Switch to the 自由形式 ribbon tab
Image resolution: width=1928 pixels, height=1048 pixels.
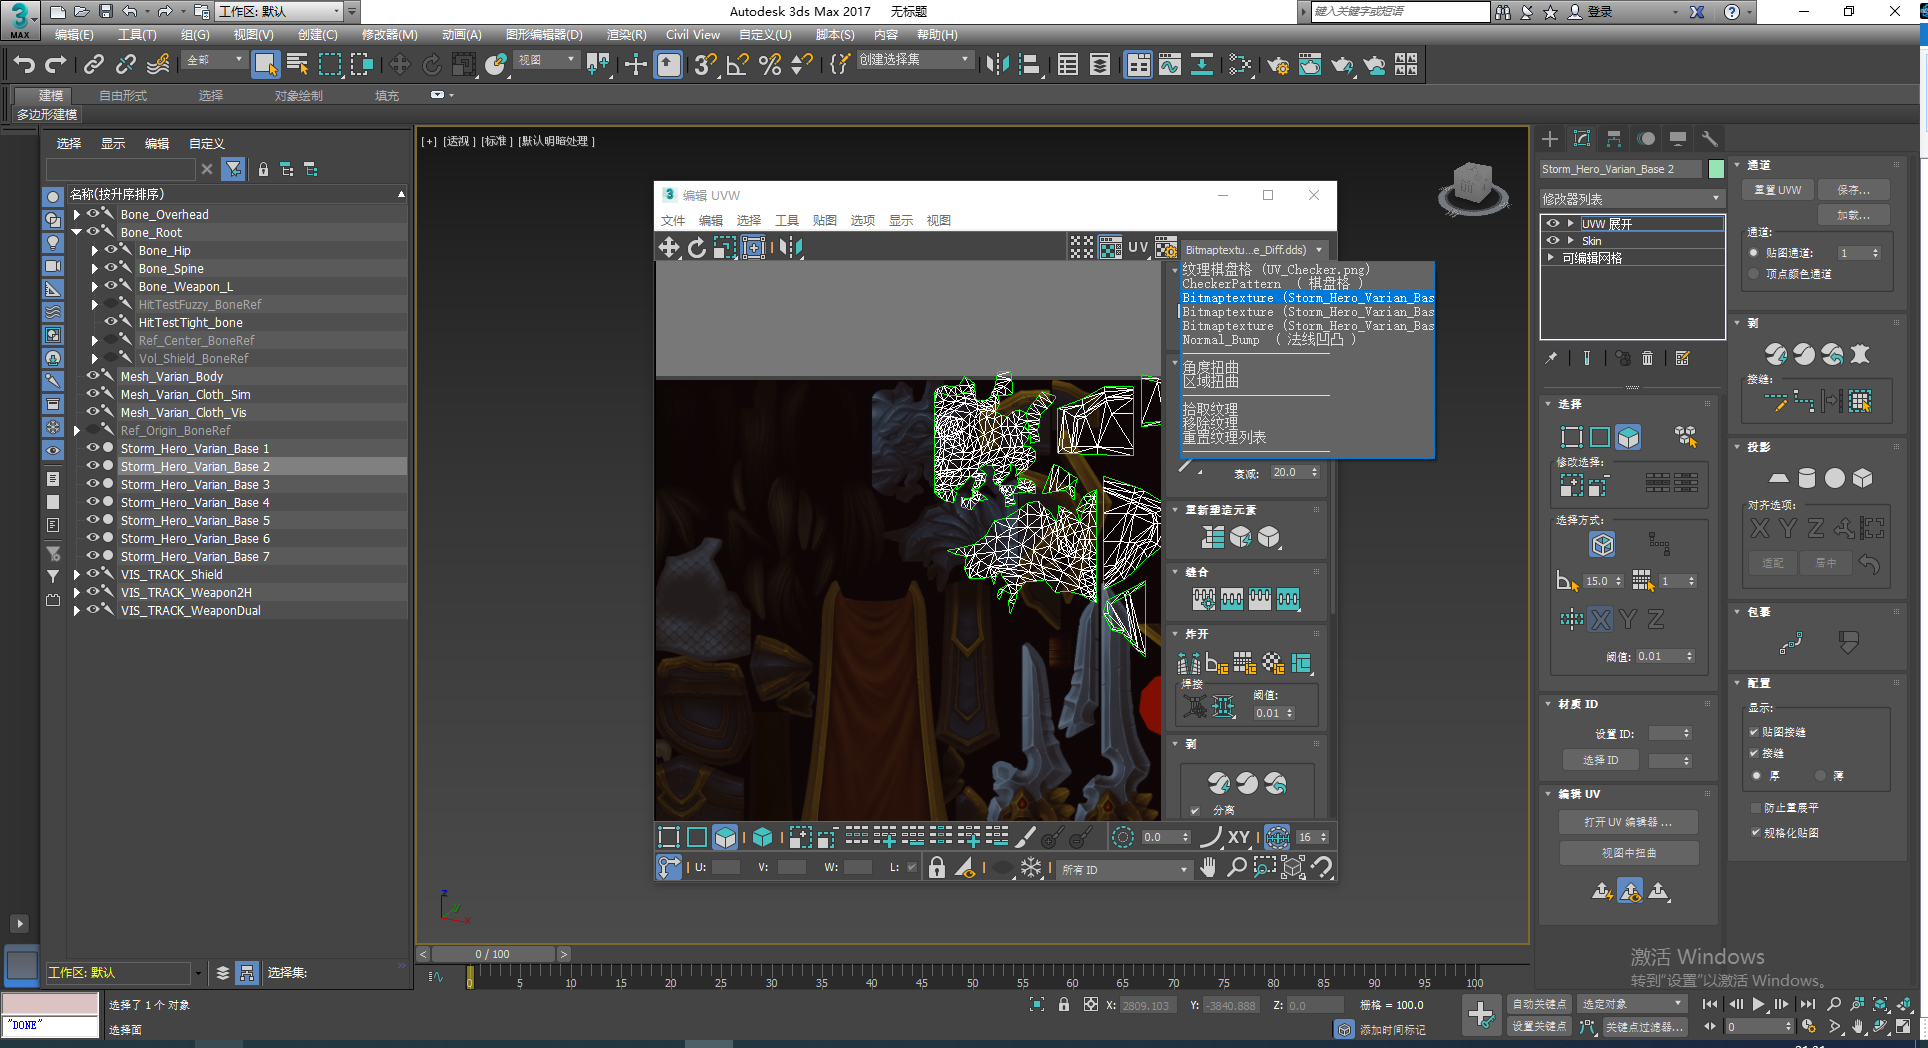[123, 95]
